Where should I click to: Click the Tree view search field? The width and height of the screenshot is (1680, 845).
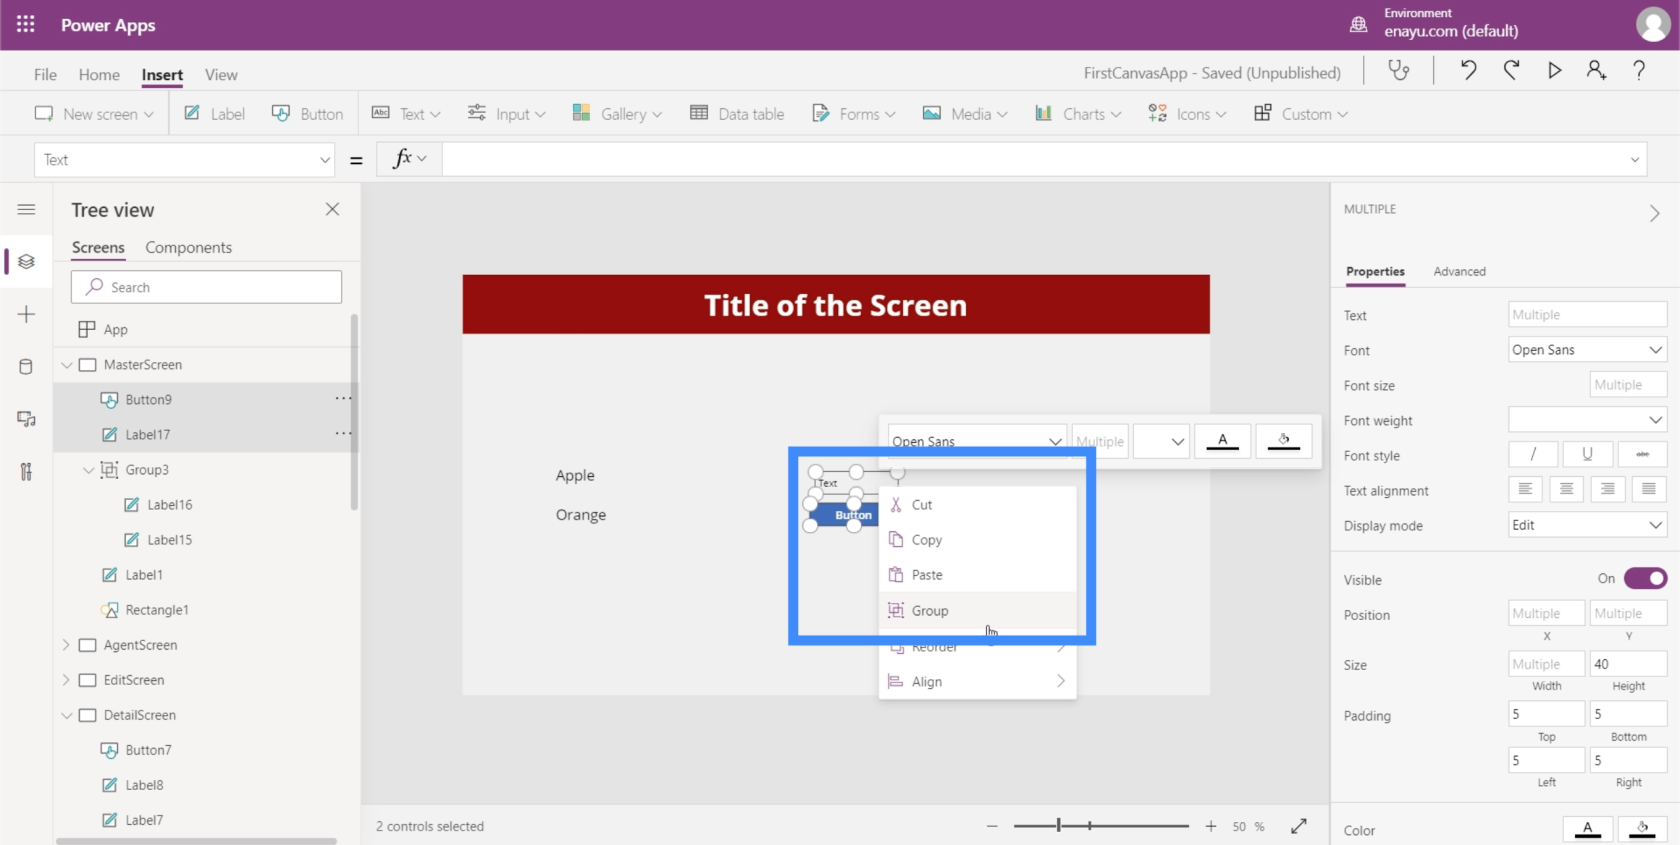(x=206, y=287)
